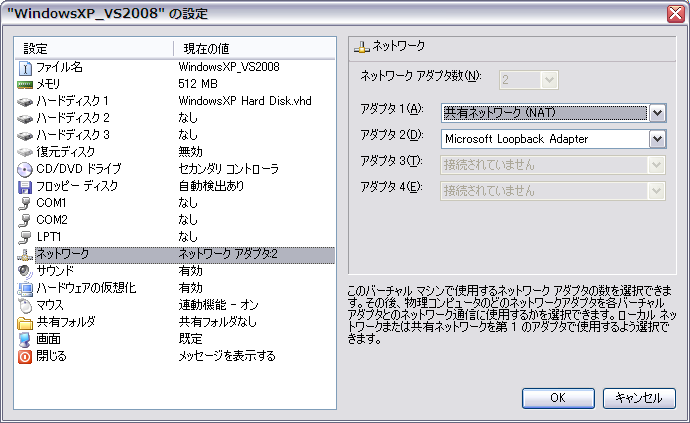
Task: Select the メモリ memory chip icon
Action: click(26, 84)
